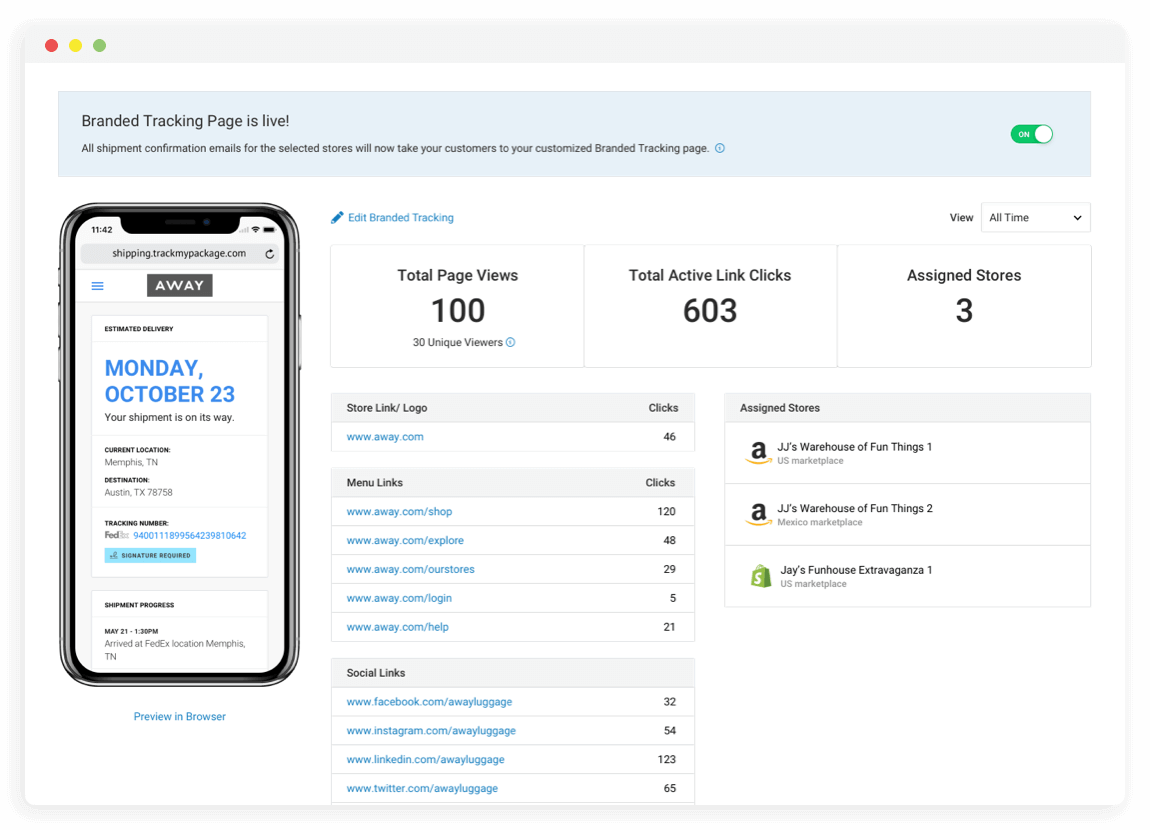Screen dimensions: 1150x830
Task: Open the www.away.com/shop menu link
Action: coord(399,511)
